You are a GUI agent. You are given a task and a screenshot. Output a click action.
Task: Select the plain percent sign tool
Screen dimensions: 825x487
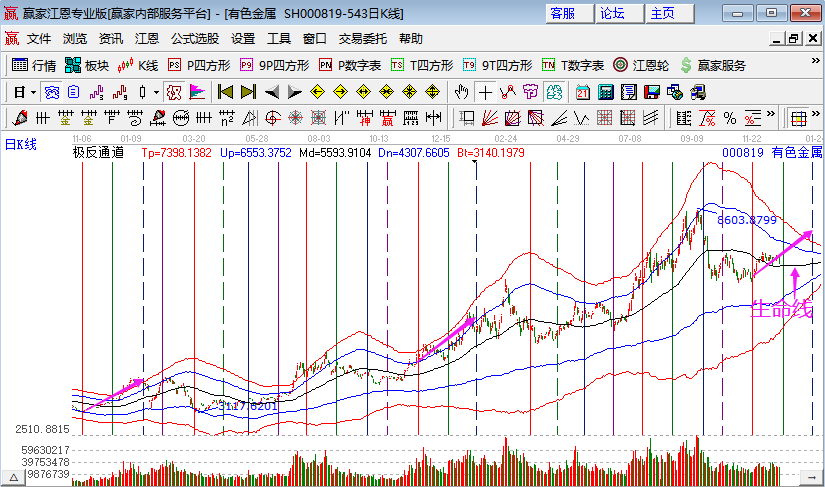click(730, 118)
